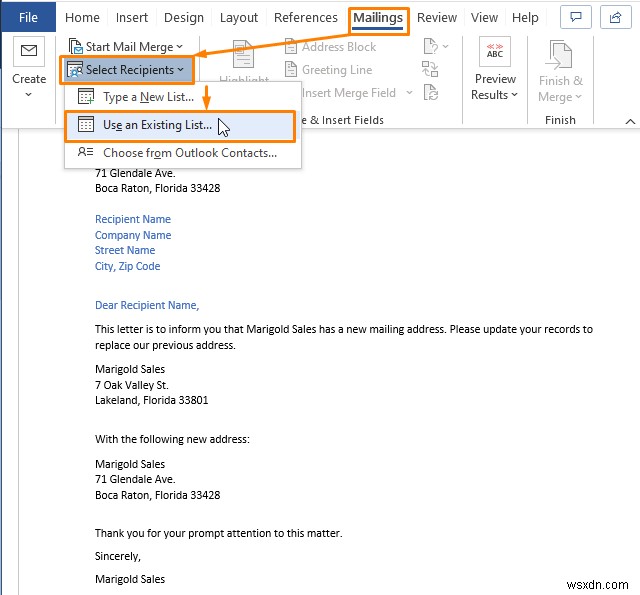The height and width of the screenshot is (595, 640).
Task: Click the City, Zip Code placeholder
Action: pos(127,266)
